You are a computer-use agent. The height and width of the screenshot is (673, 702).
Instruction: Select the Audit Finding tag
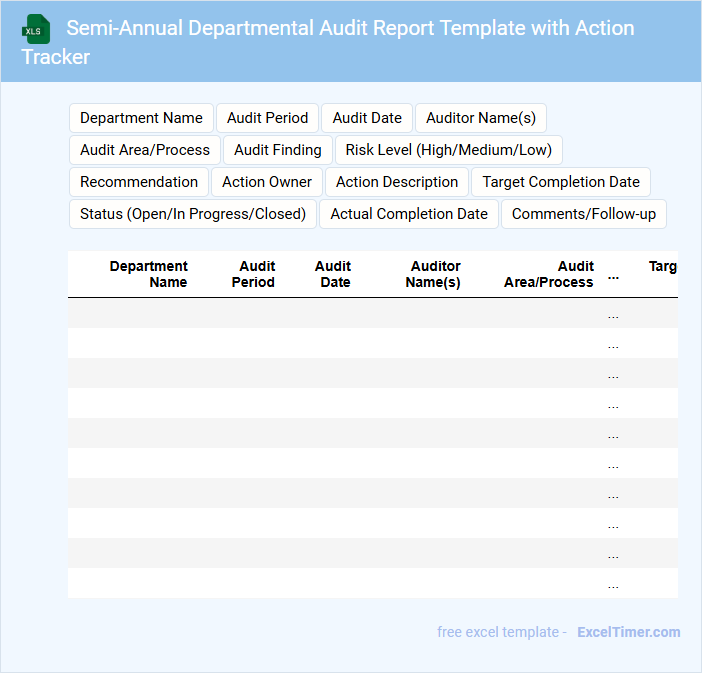(x=278, y=150)
